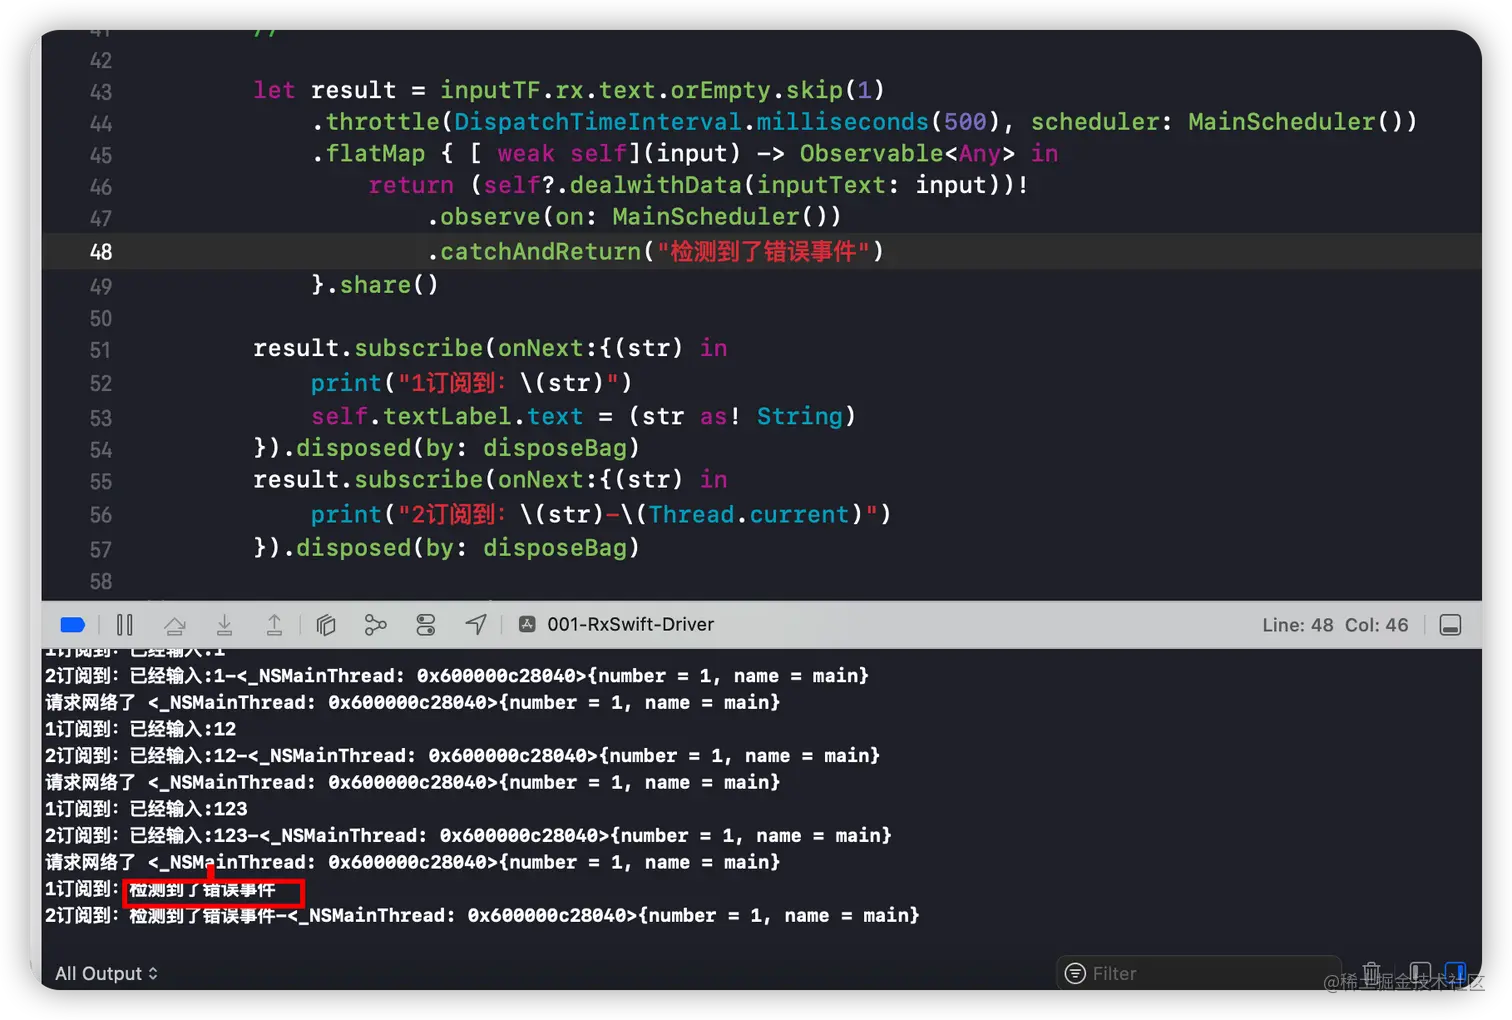This screenshot has height=1020, width=1512.
Task: Click the Step Out debug button
Action: [x=274, y=625]
